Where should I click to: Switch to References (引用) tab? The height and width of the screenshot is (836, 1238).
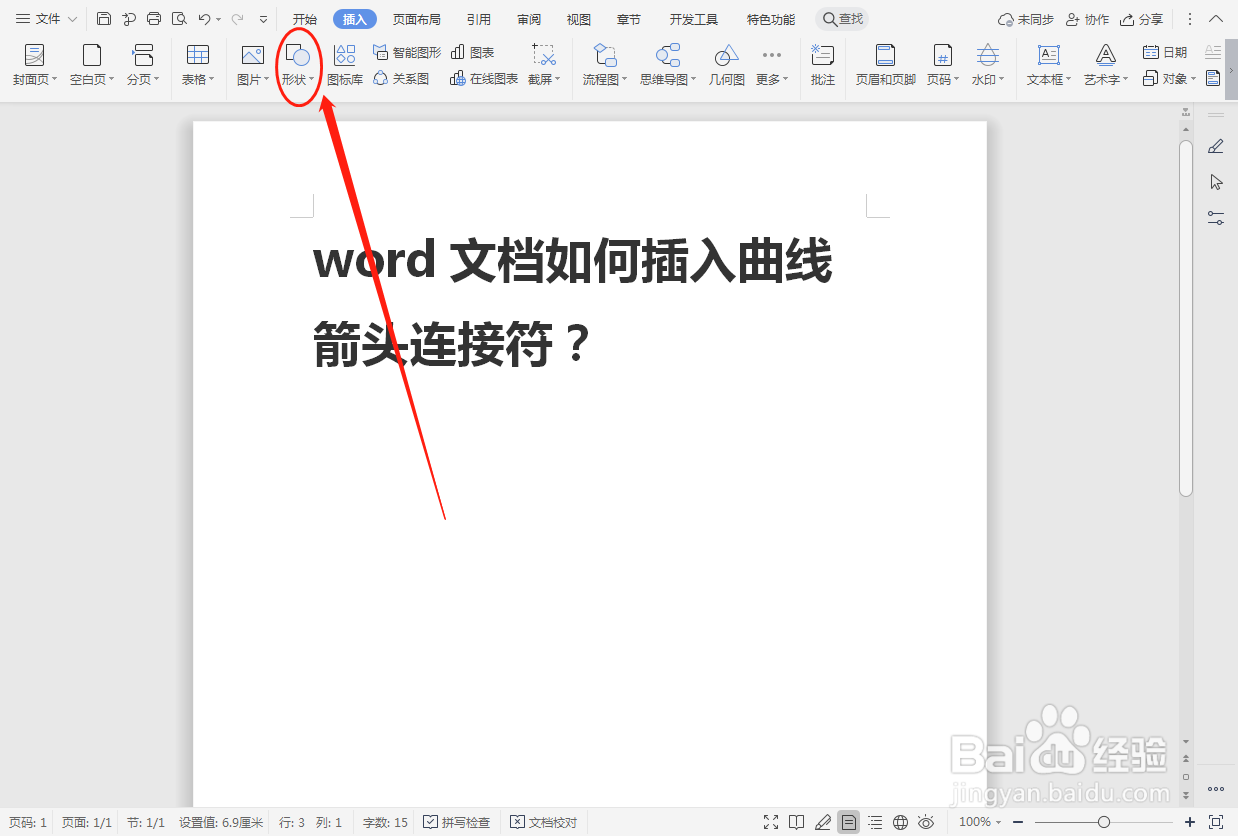tap(479, 19)
